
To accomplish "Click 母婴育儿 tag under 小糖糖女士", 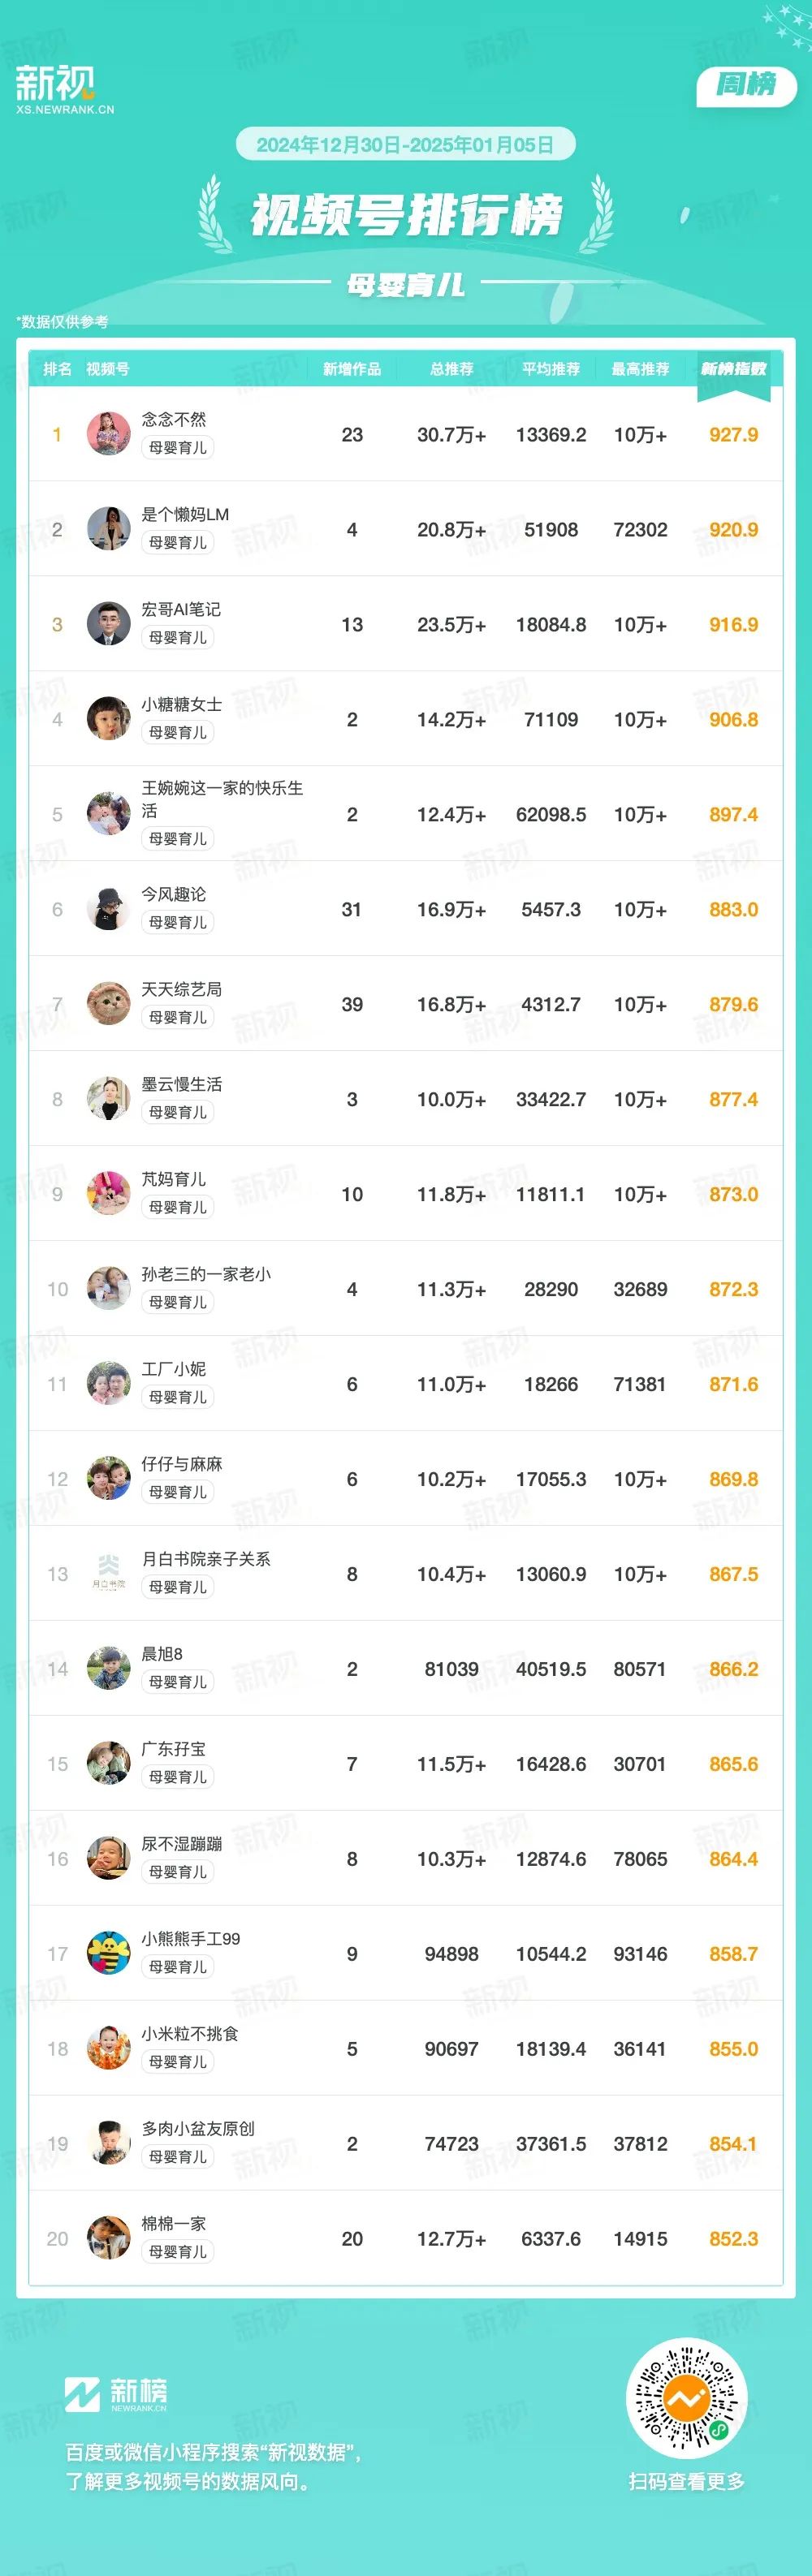I will 178,733.
